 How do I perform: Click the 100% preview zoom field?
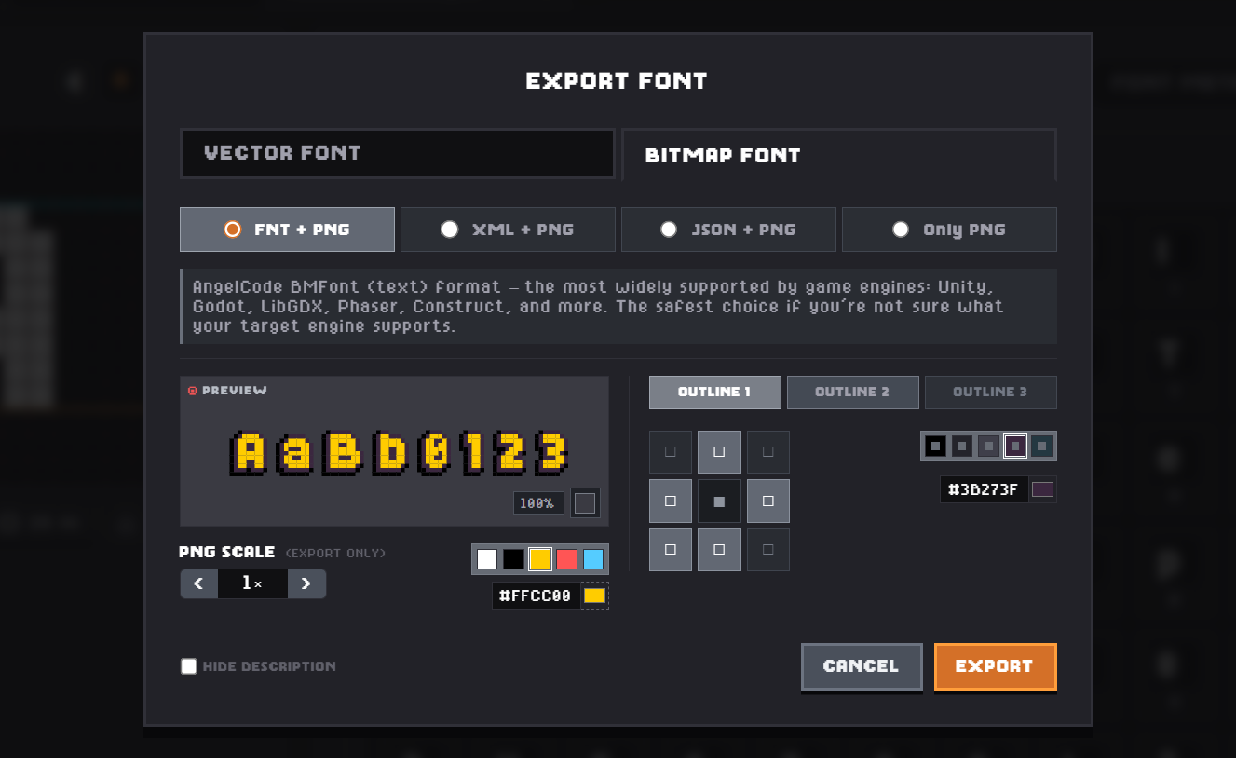pyautogui.click(x=539, y=503)
